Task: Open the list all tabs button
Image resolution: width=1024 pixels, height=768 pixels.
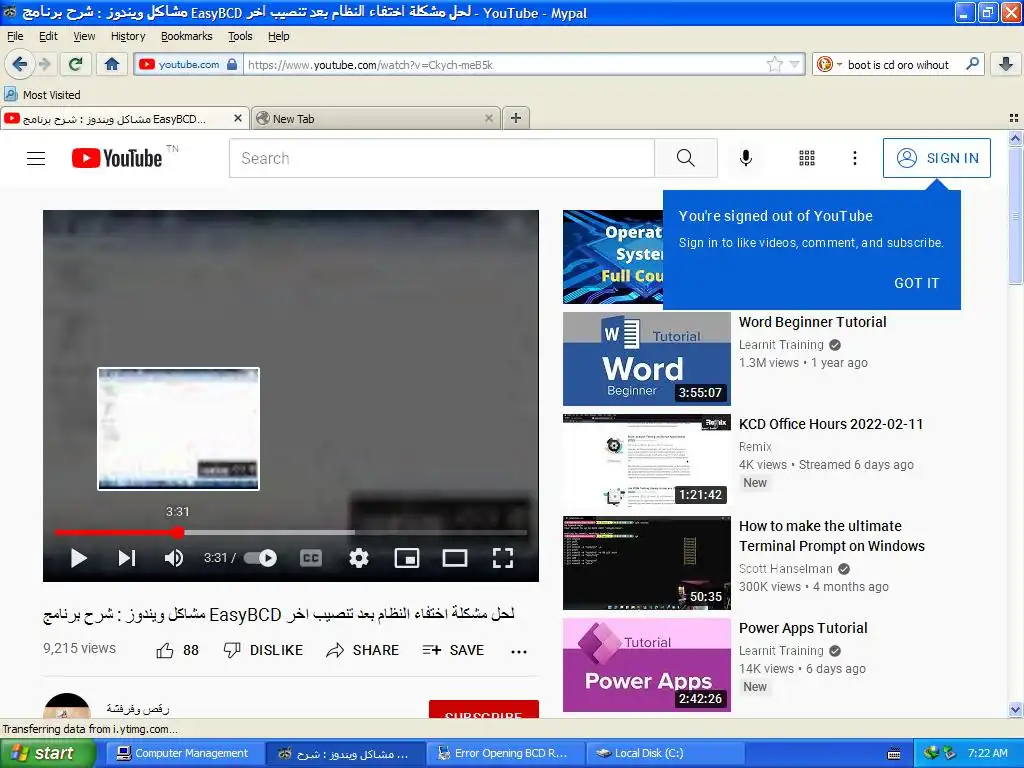Action: point(1014,118)
